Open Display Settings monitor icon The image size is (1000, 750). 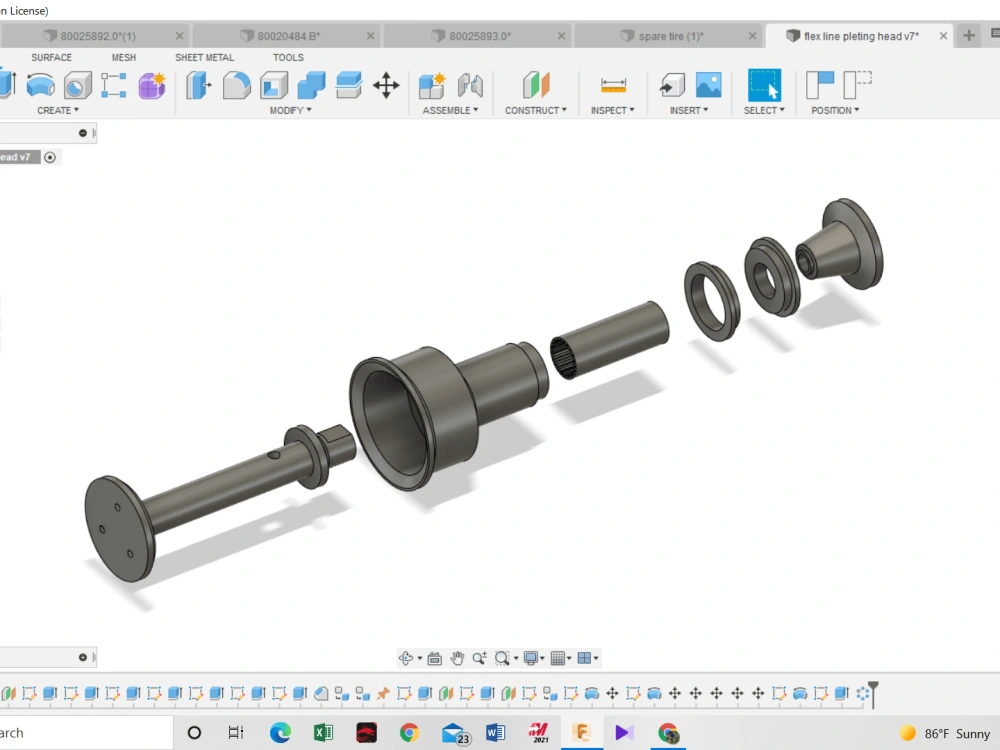pos(531,658)
